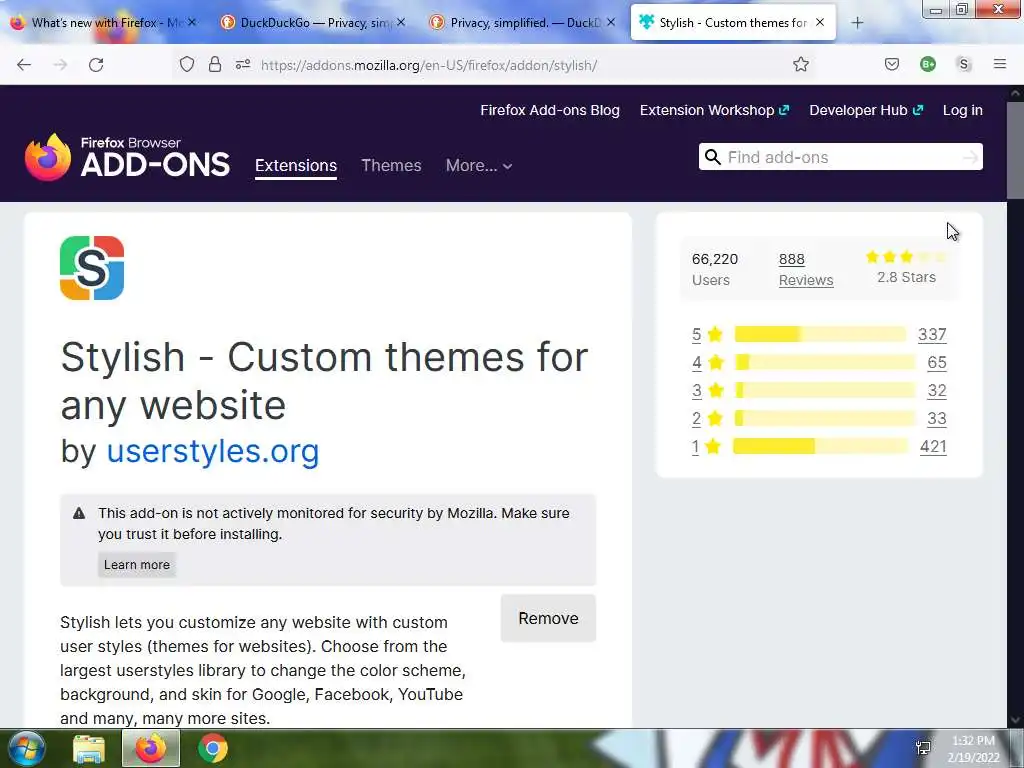The height and width of the screenshot is (768, 1024).
Task: Open Developer Hub link
Action: (x=866, y=110)
